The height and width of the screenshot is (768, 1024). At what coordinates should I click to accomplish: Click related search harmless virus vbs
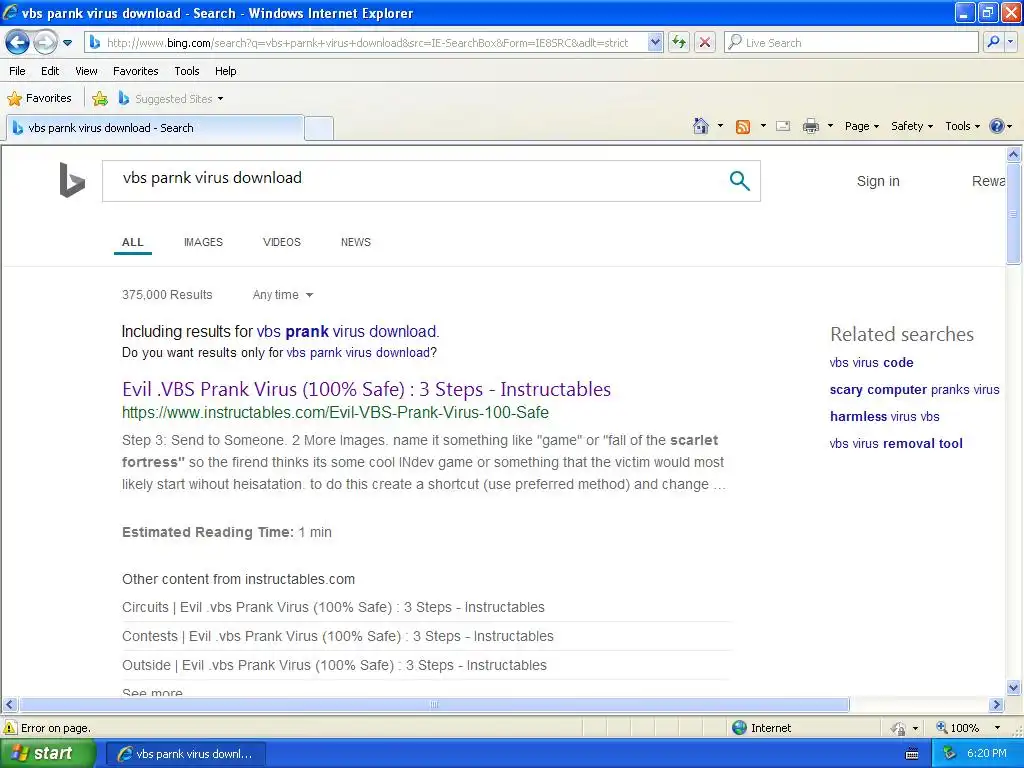[884, 416]
